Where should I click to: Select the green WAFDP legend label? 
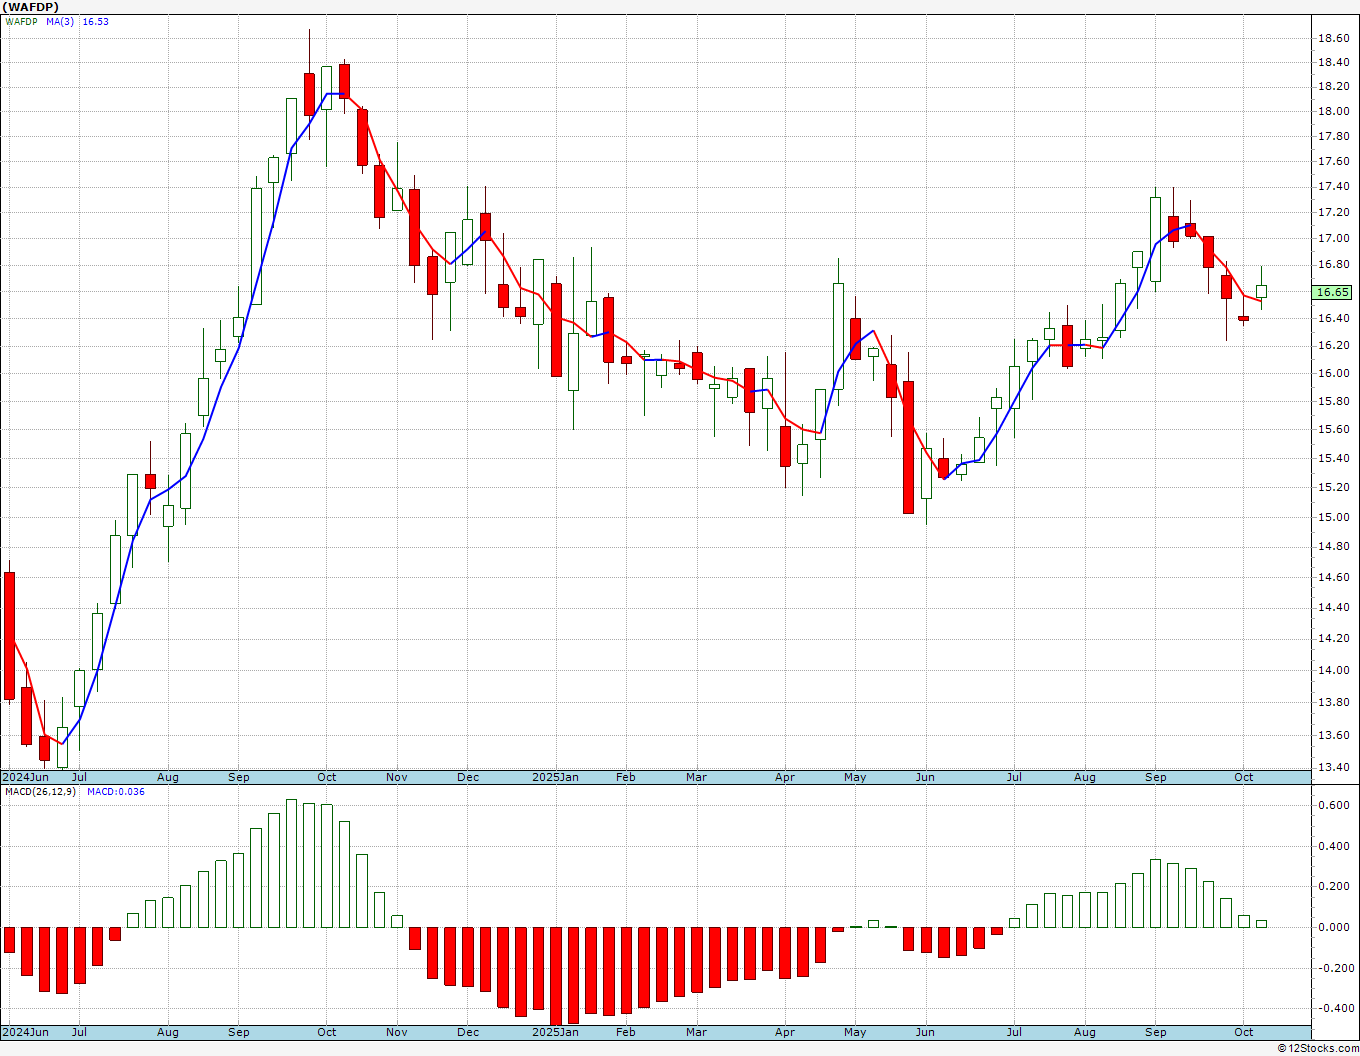pos(22,21)
